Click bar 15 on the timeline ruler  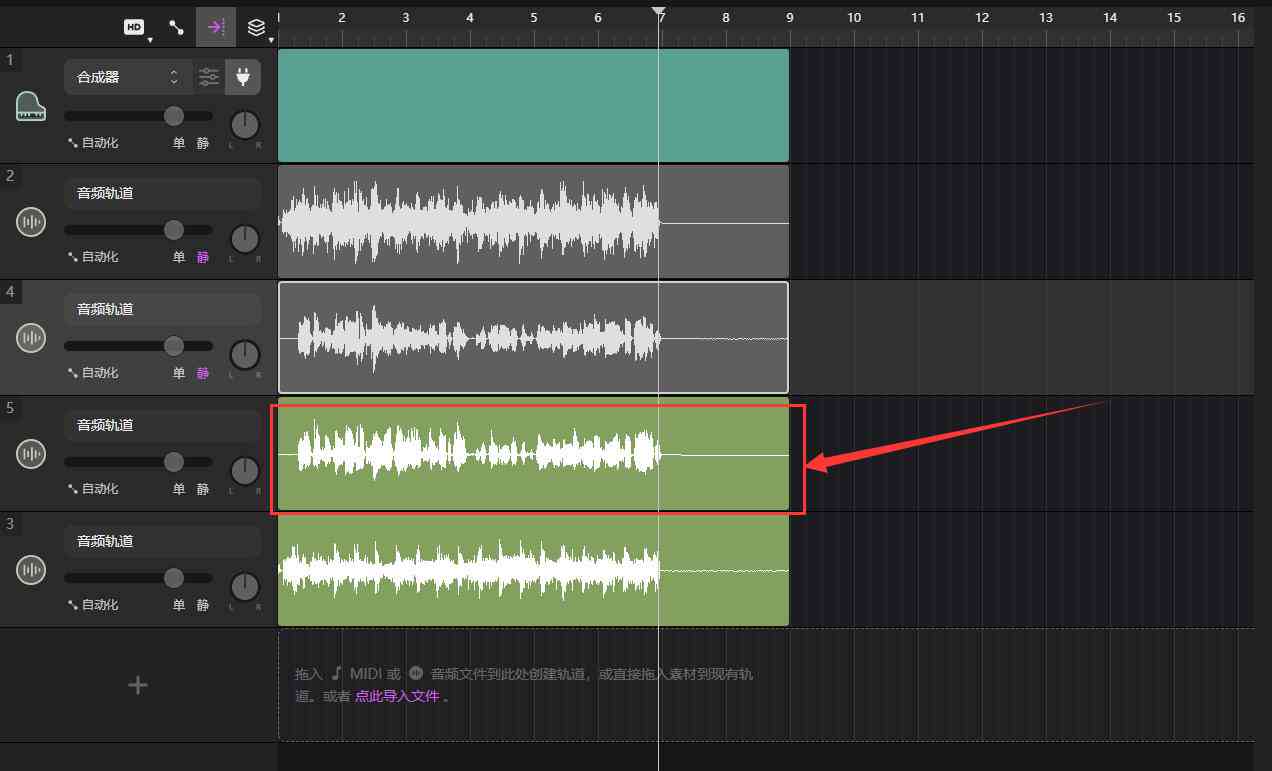coord(1174,18)
